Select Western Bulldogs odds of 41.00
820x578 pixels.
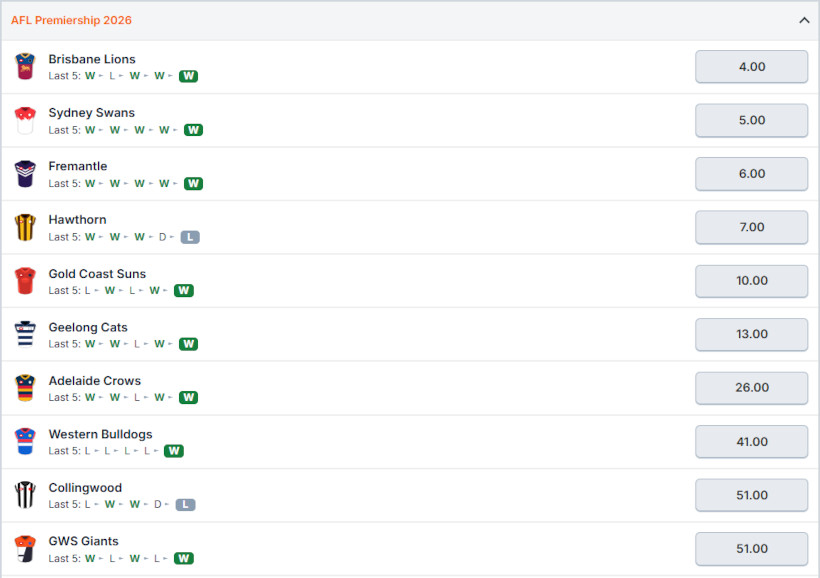pyautogui.click(x=751, y=441)
